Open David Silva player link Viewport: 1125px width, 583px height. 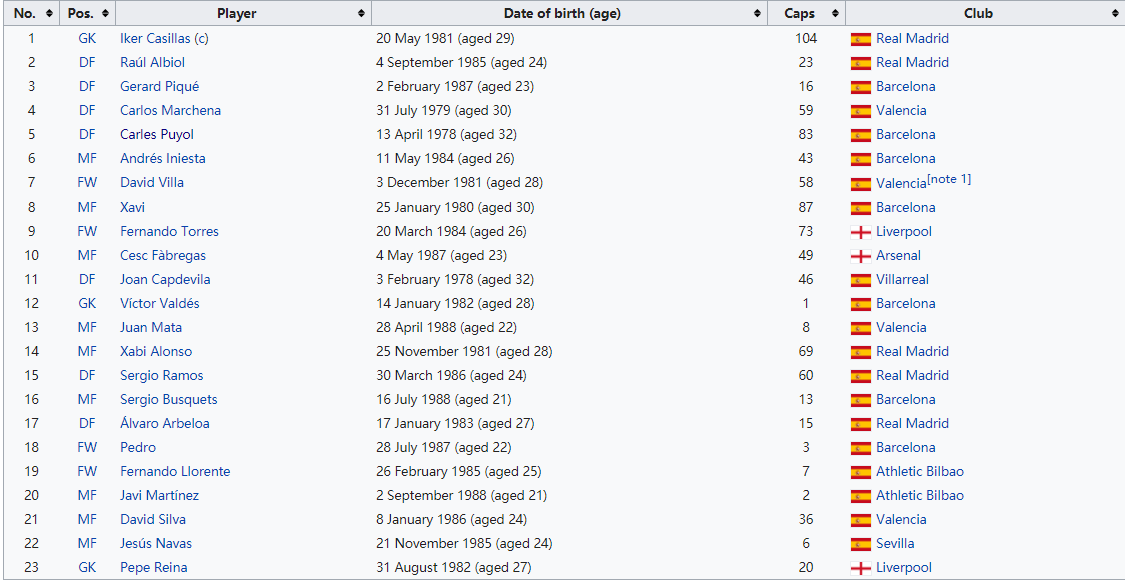(x=153, y=519)
